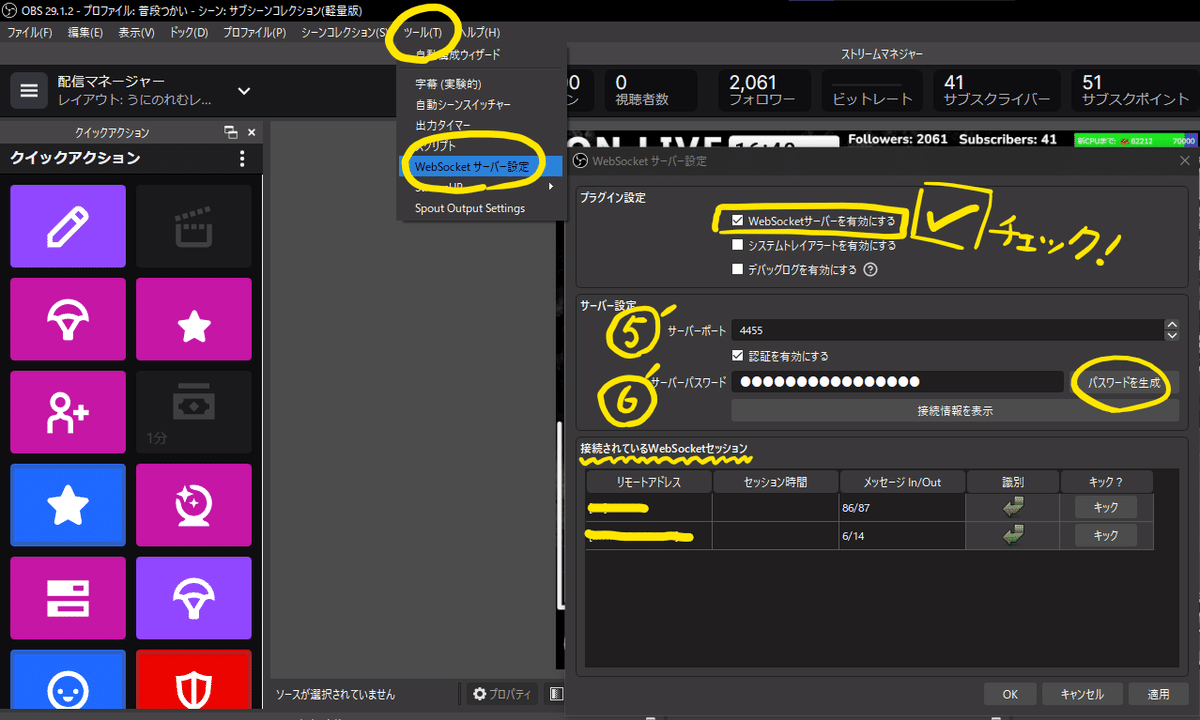The height and width of the screenshot is (720, 1200).
Task: Click the サーバーパスワード input field
Action: click(897, 382)
